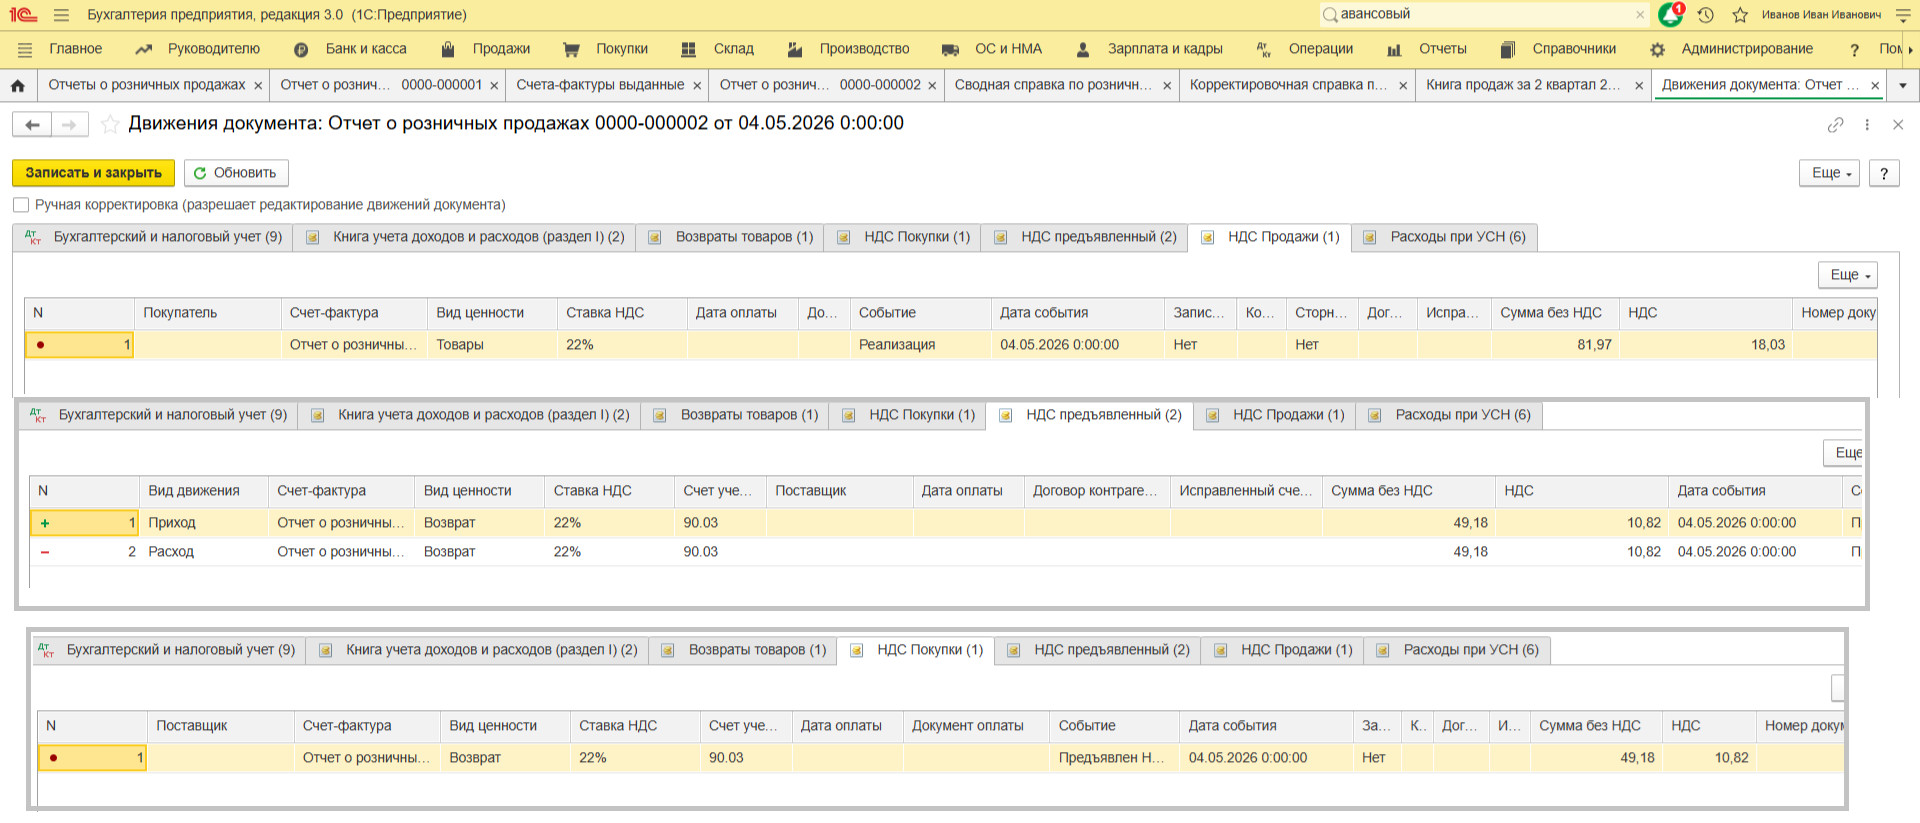Click the home page icon
Screen dimensions: 1920x823
tap(18, 86)
